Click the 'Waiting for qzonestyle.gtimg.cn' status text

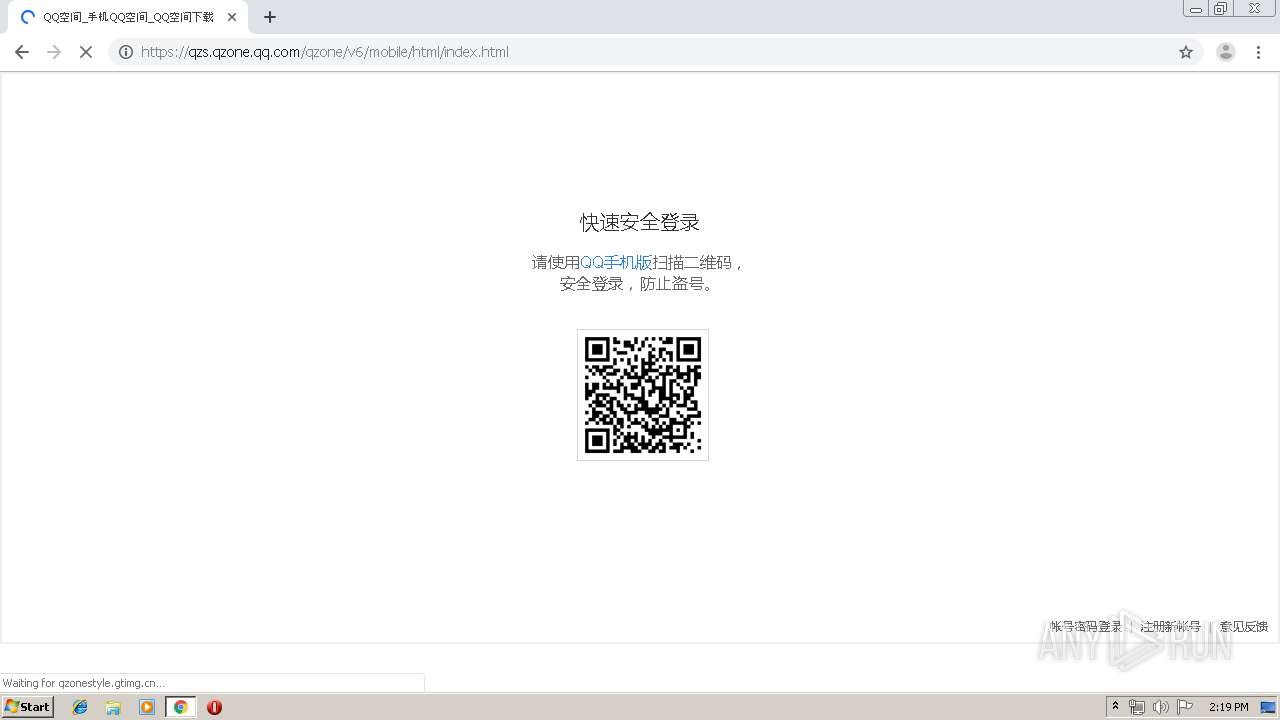(x=84, y=683)
